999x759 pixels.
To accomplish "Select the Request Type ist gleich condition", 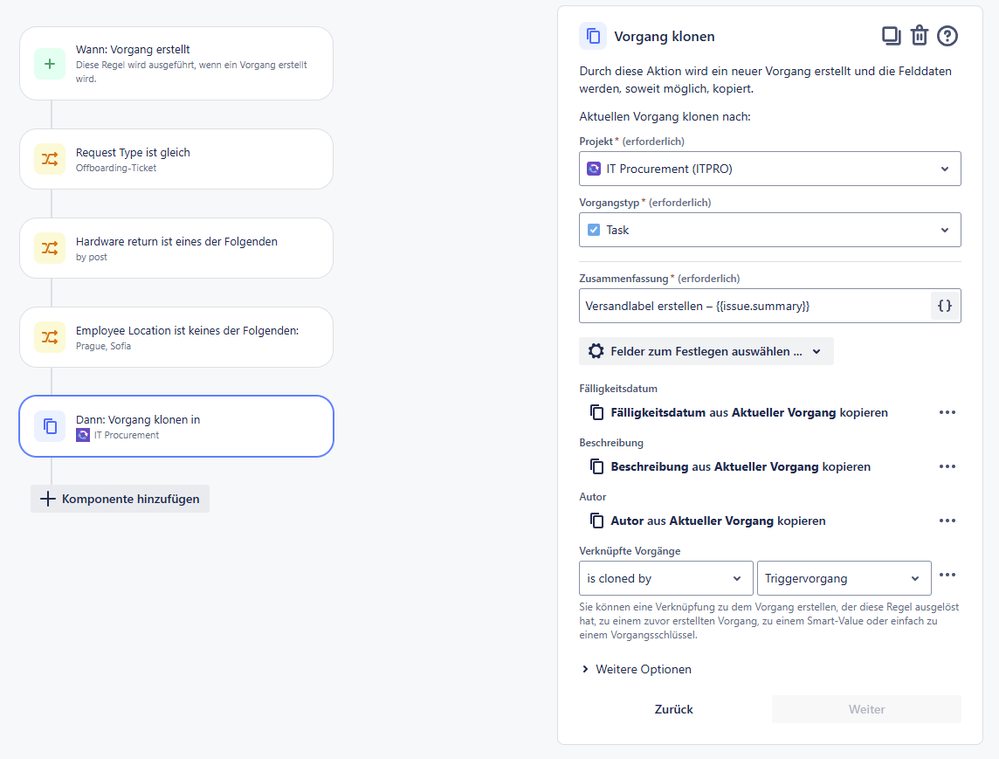I will tap(176, 159).
